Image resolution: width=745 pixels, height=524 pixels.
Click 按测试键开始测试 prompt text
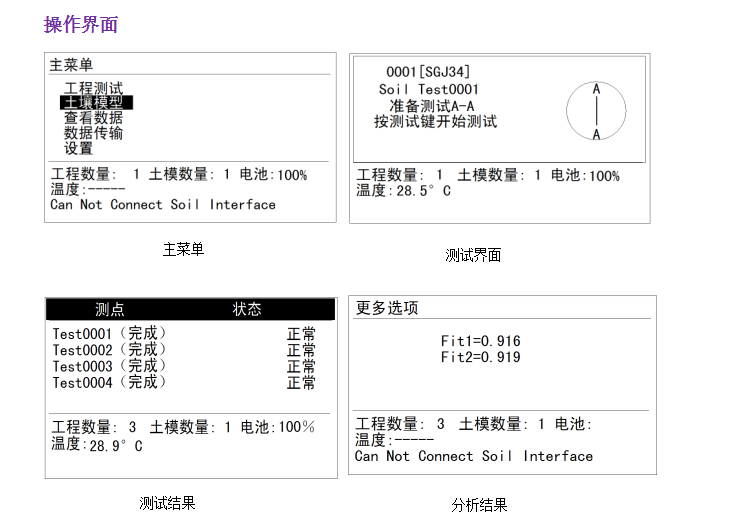point(435,122)
